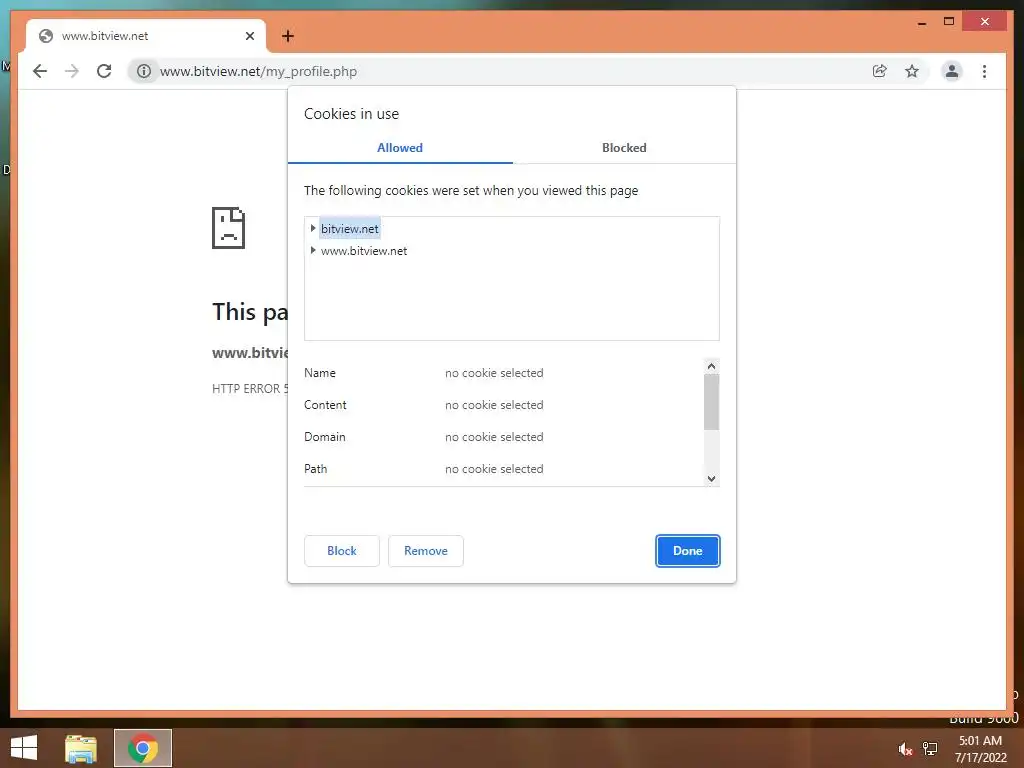Image resolution: width=1024 pixels, height=768 pixels.
Task: Select the www.bitview.net tree item
Action: pyautogui.click(x=364, y=251)
